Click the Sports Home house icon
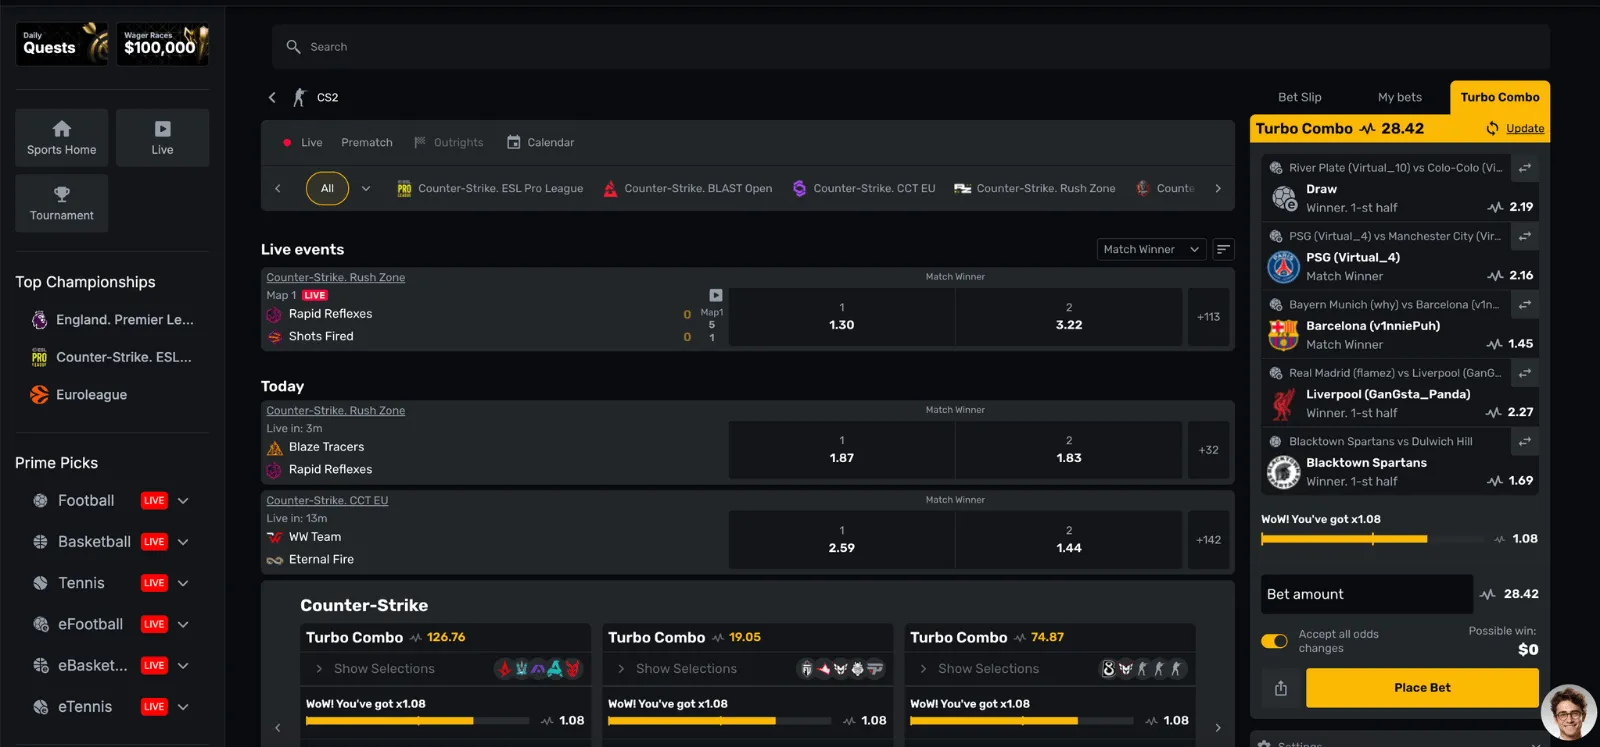The height and width of the screenshot is (747, 1600). 62,129
